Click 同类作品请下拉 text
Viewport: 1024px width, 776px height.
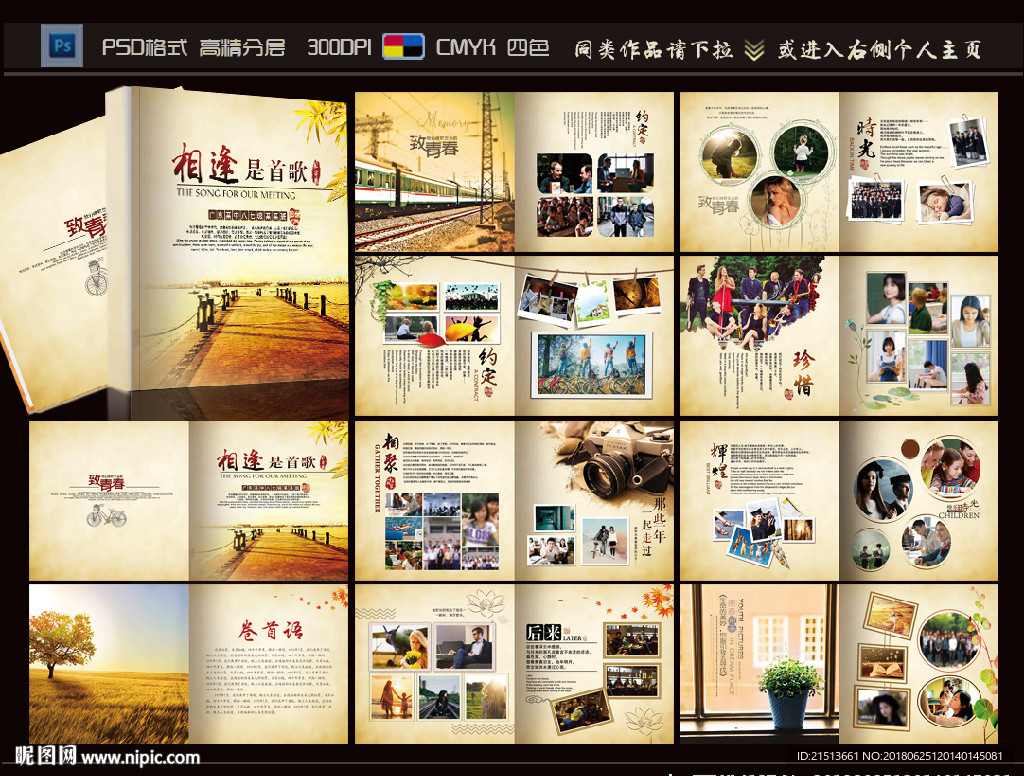(652, 48)
